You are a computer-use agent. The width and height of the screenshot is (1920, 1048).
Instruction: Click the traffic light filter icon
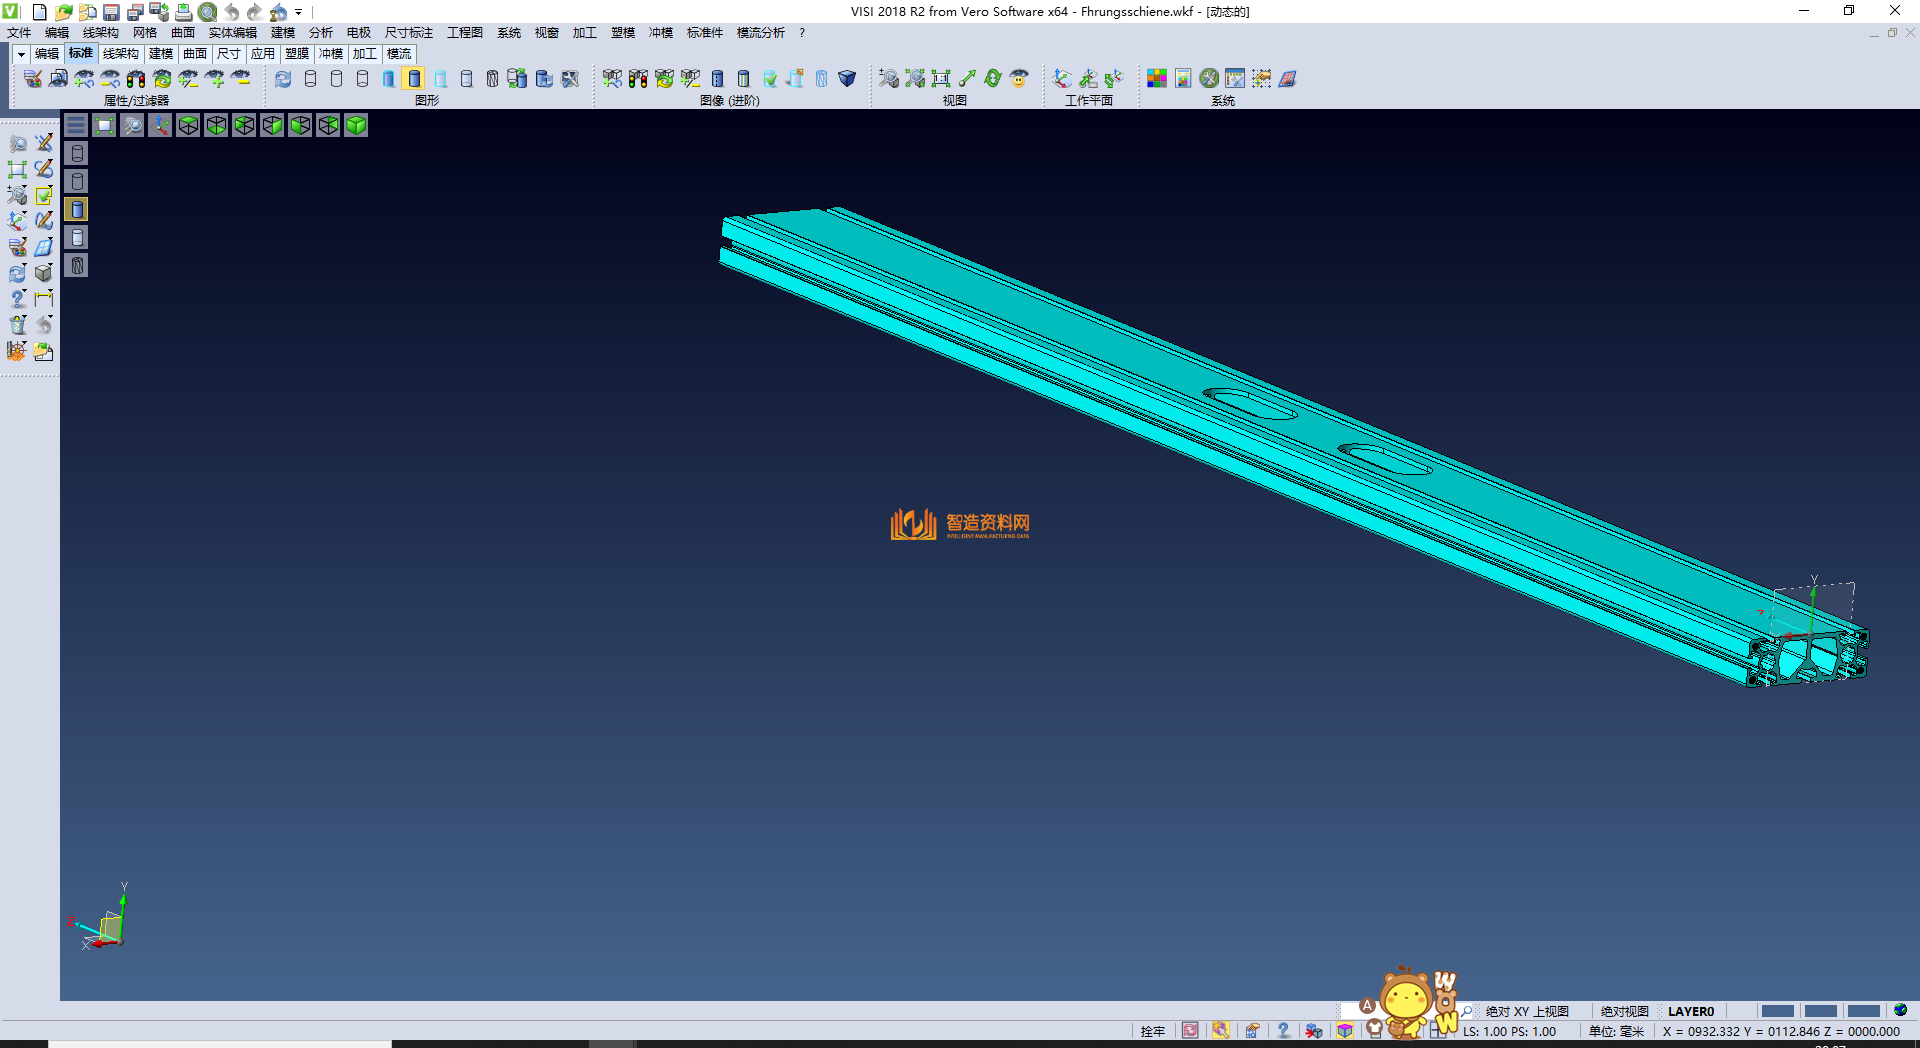[x=136, y=79]
